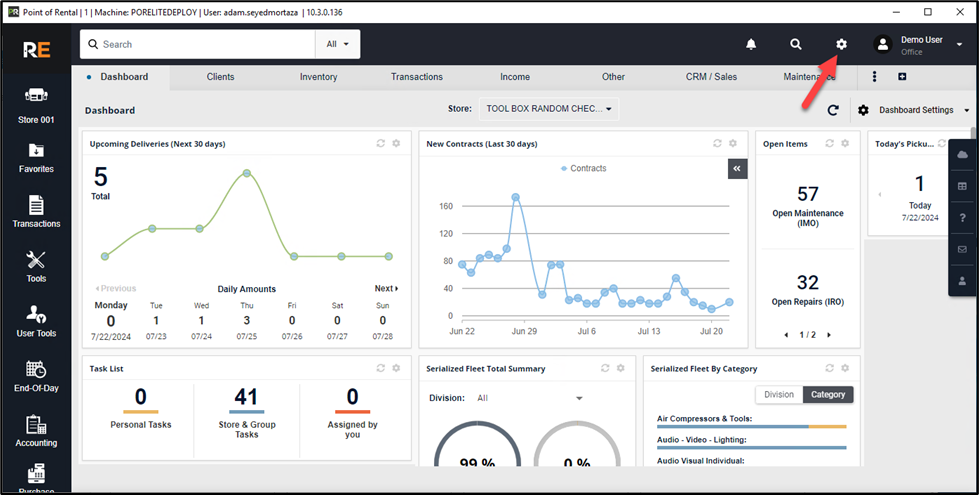Switch to the Inventory tab
This screenshot has height=495, width=979.
click(x=318, y=77)
